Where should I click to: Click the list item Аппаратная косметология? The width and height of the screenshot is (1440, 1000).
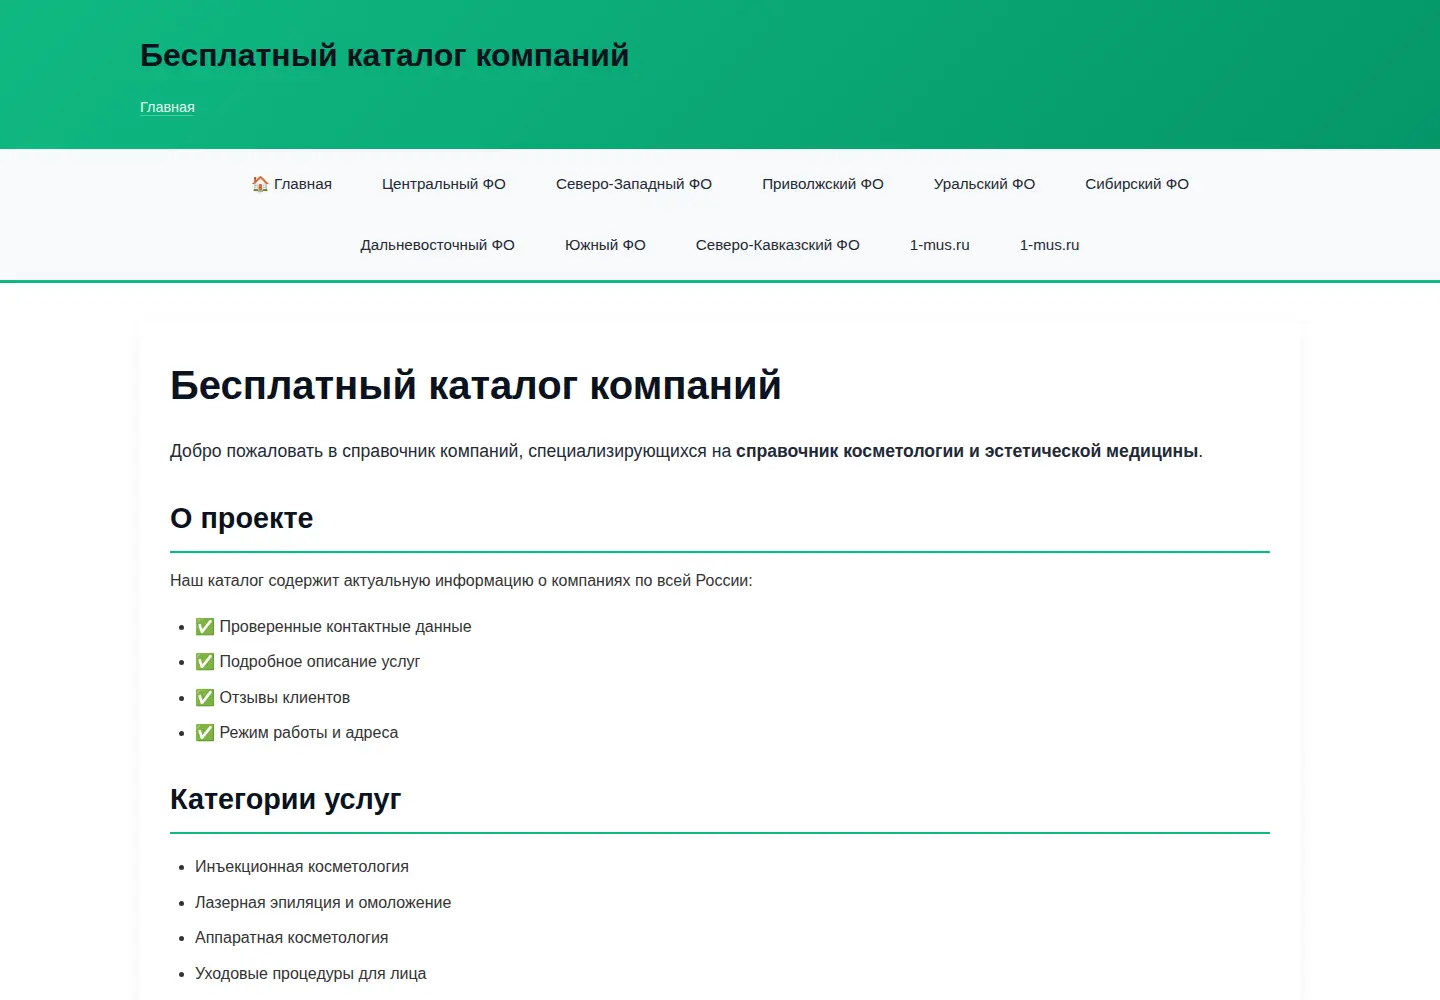(x=291, y=938)
